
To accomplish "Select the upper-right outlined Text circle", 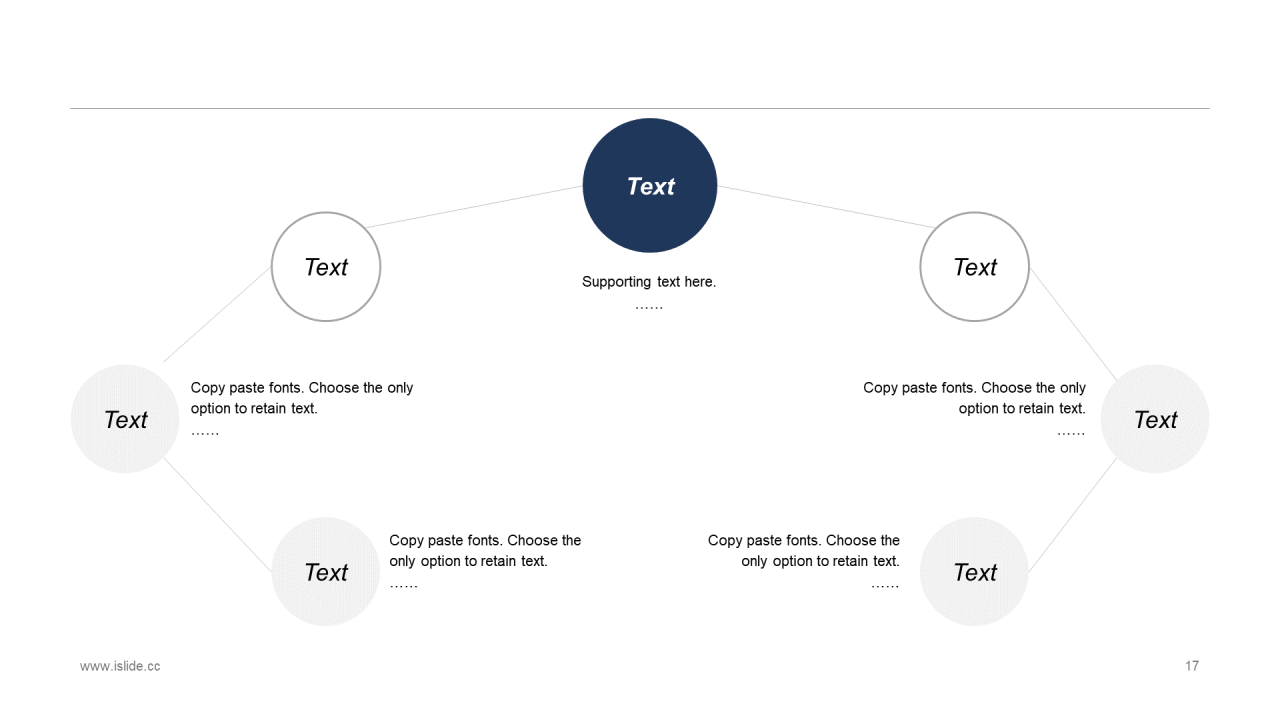I will click(x=974, y=267).
